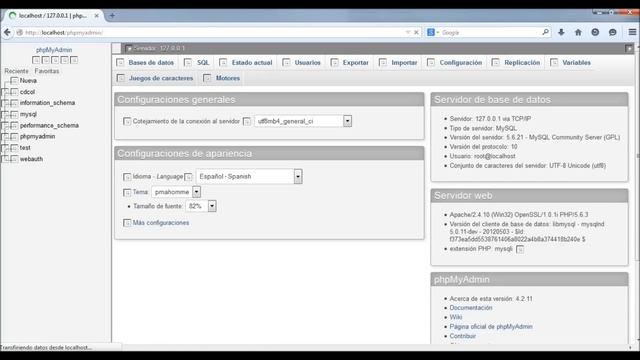Screen dimensions: 640x360
Task: Open a new browser tab with plus
Action: click(x=112, y=16)
